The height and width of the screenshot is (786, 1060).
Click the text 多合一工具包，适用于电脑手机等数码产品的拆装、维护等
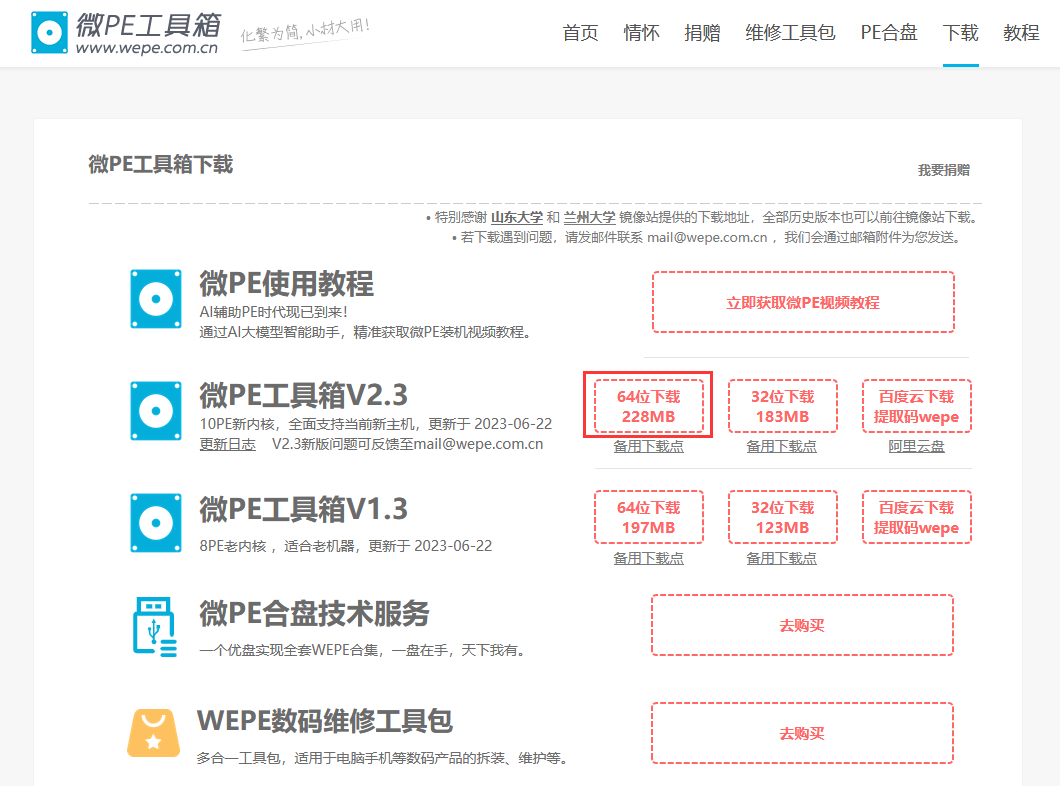(x=382, y=758)
